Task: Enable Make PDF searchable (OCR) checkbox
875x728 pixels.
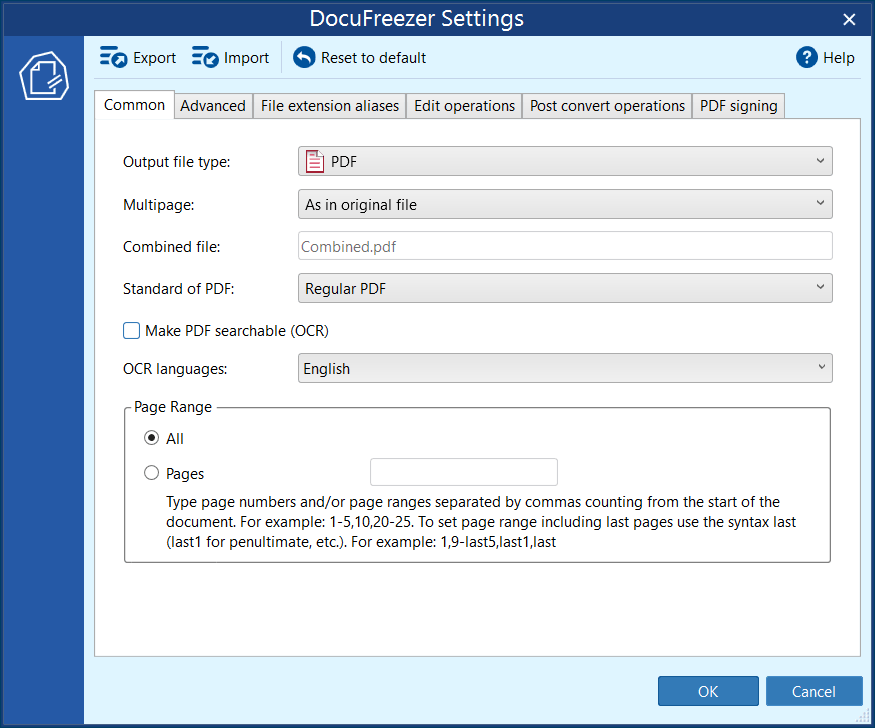Action: 131,331
